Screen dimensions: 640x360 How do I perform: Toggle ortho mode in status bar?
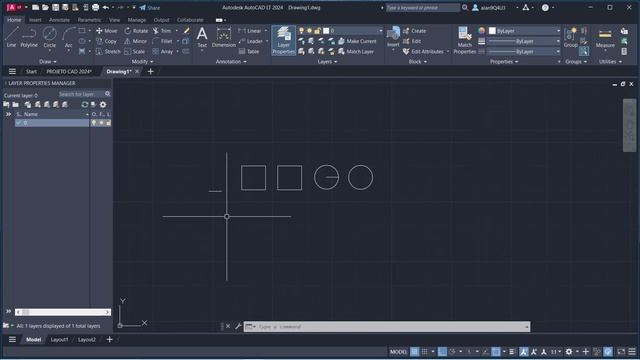(442, 352)
